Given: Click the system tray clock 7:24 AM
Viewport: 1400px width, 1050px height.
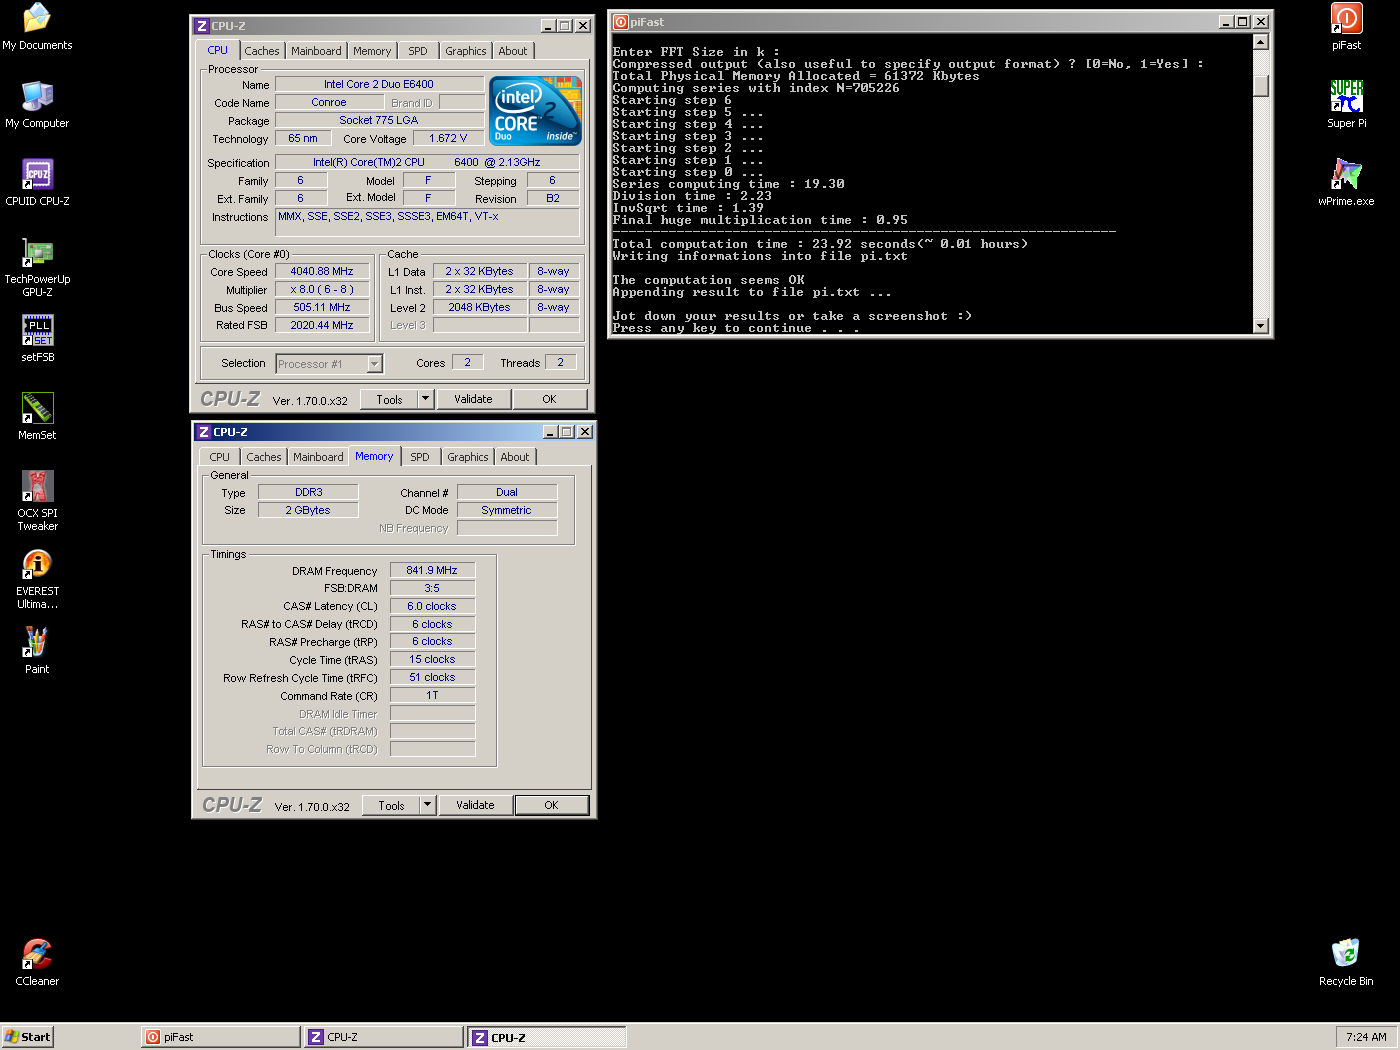Looking at the screenshot, I should tap(1366, 1037).
